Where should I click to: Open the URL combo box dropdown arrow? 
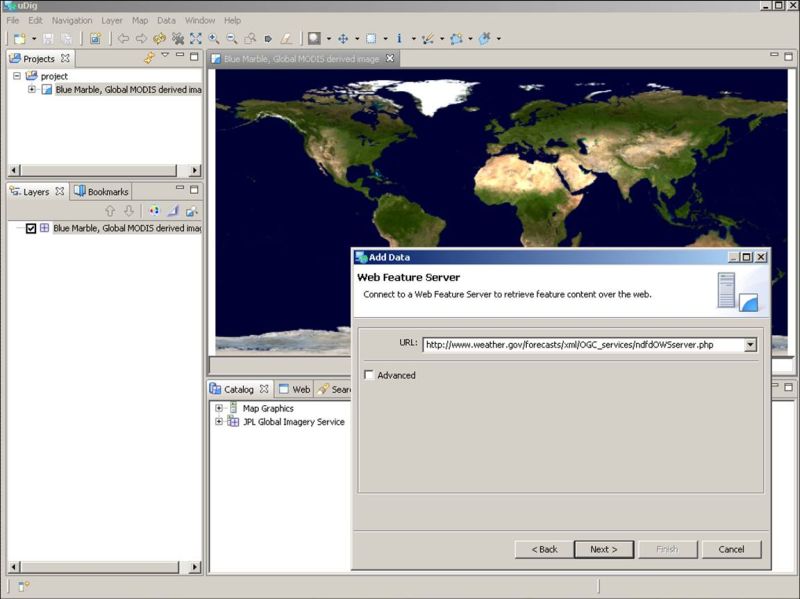pyautogui.click(x=750, y=345)
